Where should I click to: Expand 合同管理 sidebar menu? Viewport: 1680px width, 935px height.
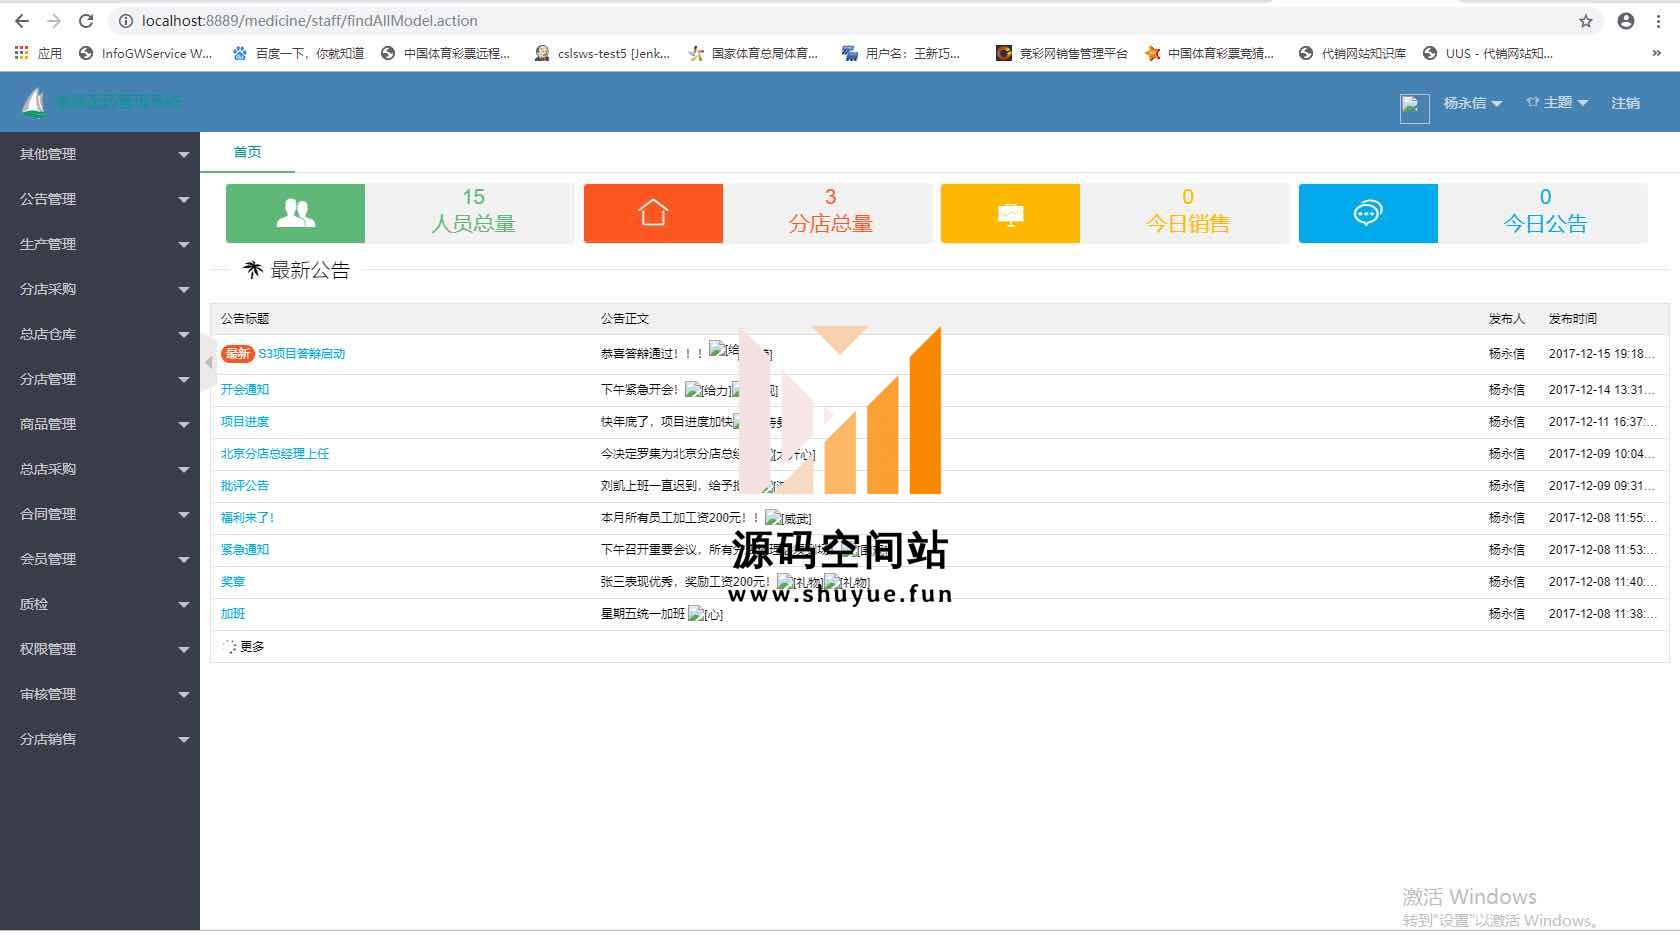[x=100, y=514]
